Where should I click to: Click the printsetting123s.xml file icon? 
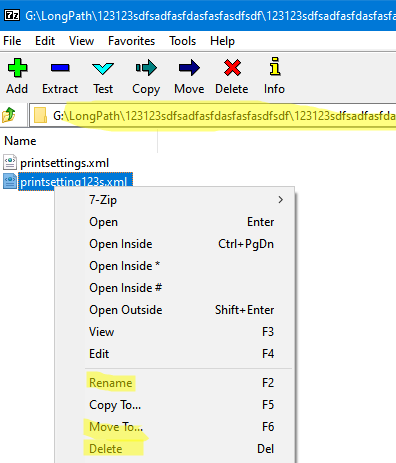coord(10,181)
